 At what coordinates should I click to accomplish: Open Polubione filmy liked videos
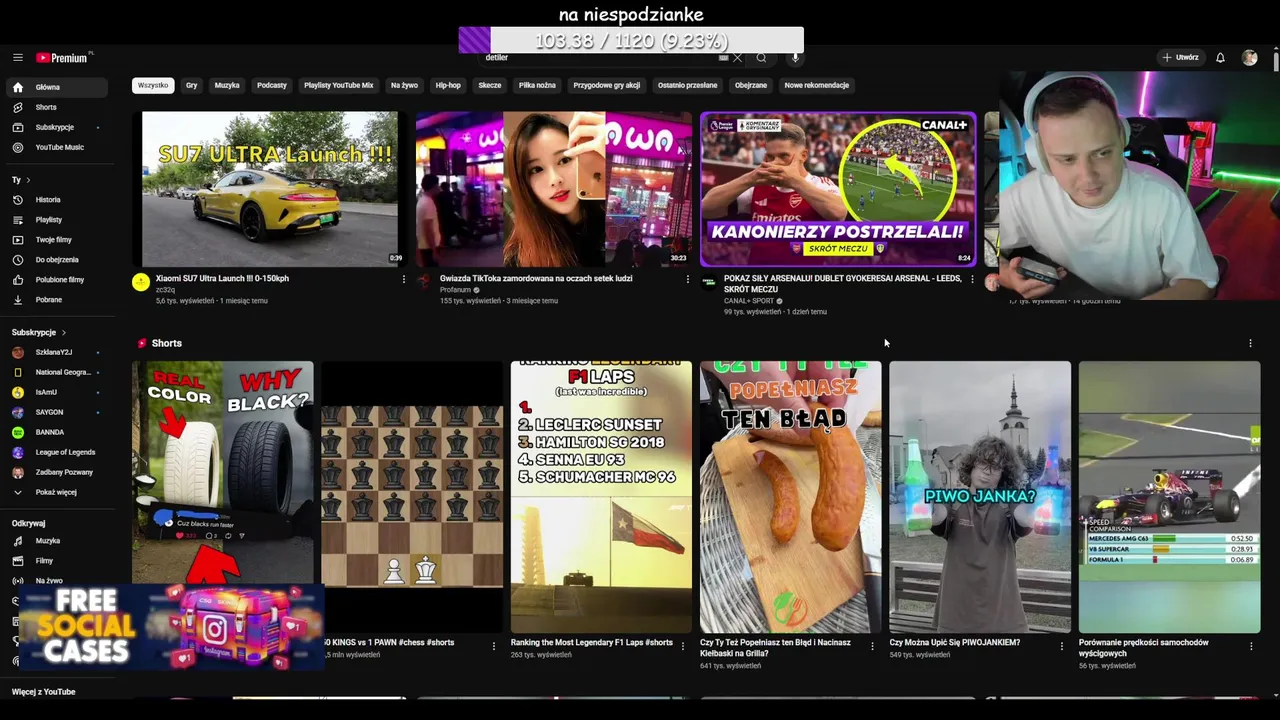click(x=56, y=280)
